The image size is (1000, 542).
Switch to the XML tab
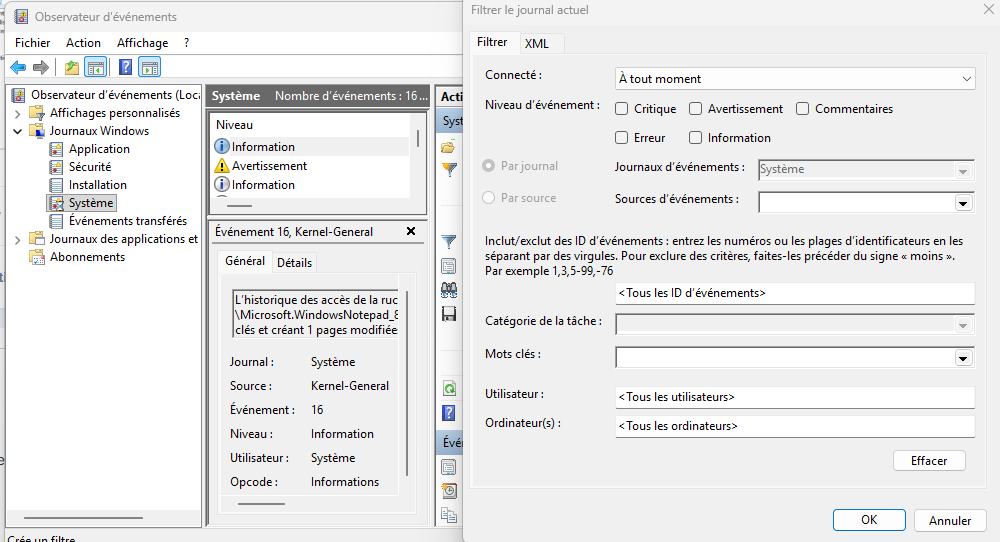[x=537, y=43]
